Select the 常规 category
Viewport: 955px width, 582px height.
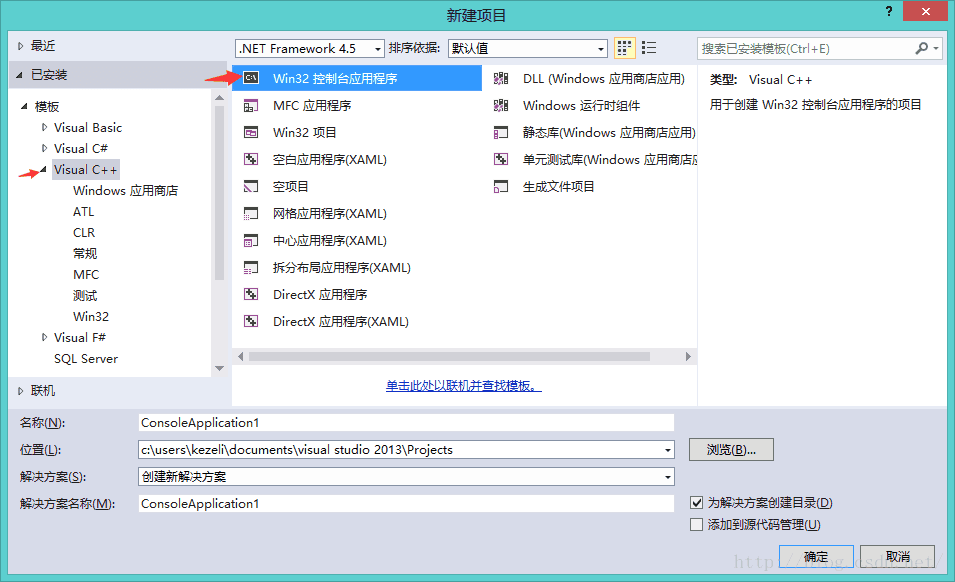pyautogui.click(x=85, y=254)
